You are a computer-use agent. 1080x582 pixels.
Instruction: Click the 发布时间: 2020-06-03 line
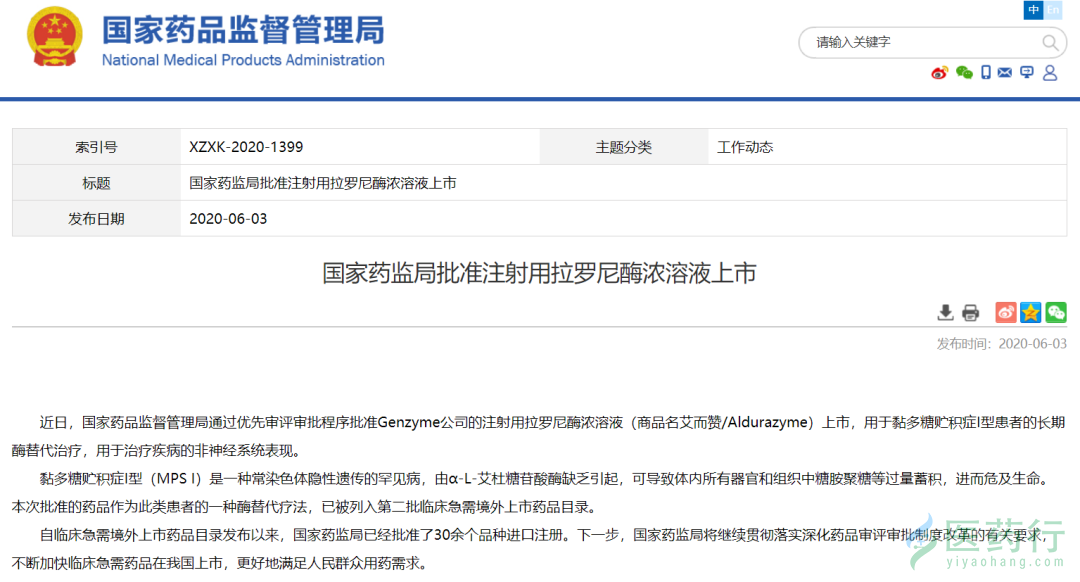1001,344
